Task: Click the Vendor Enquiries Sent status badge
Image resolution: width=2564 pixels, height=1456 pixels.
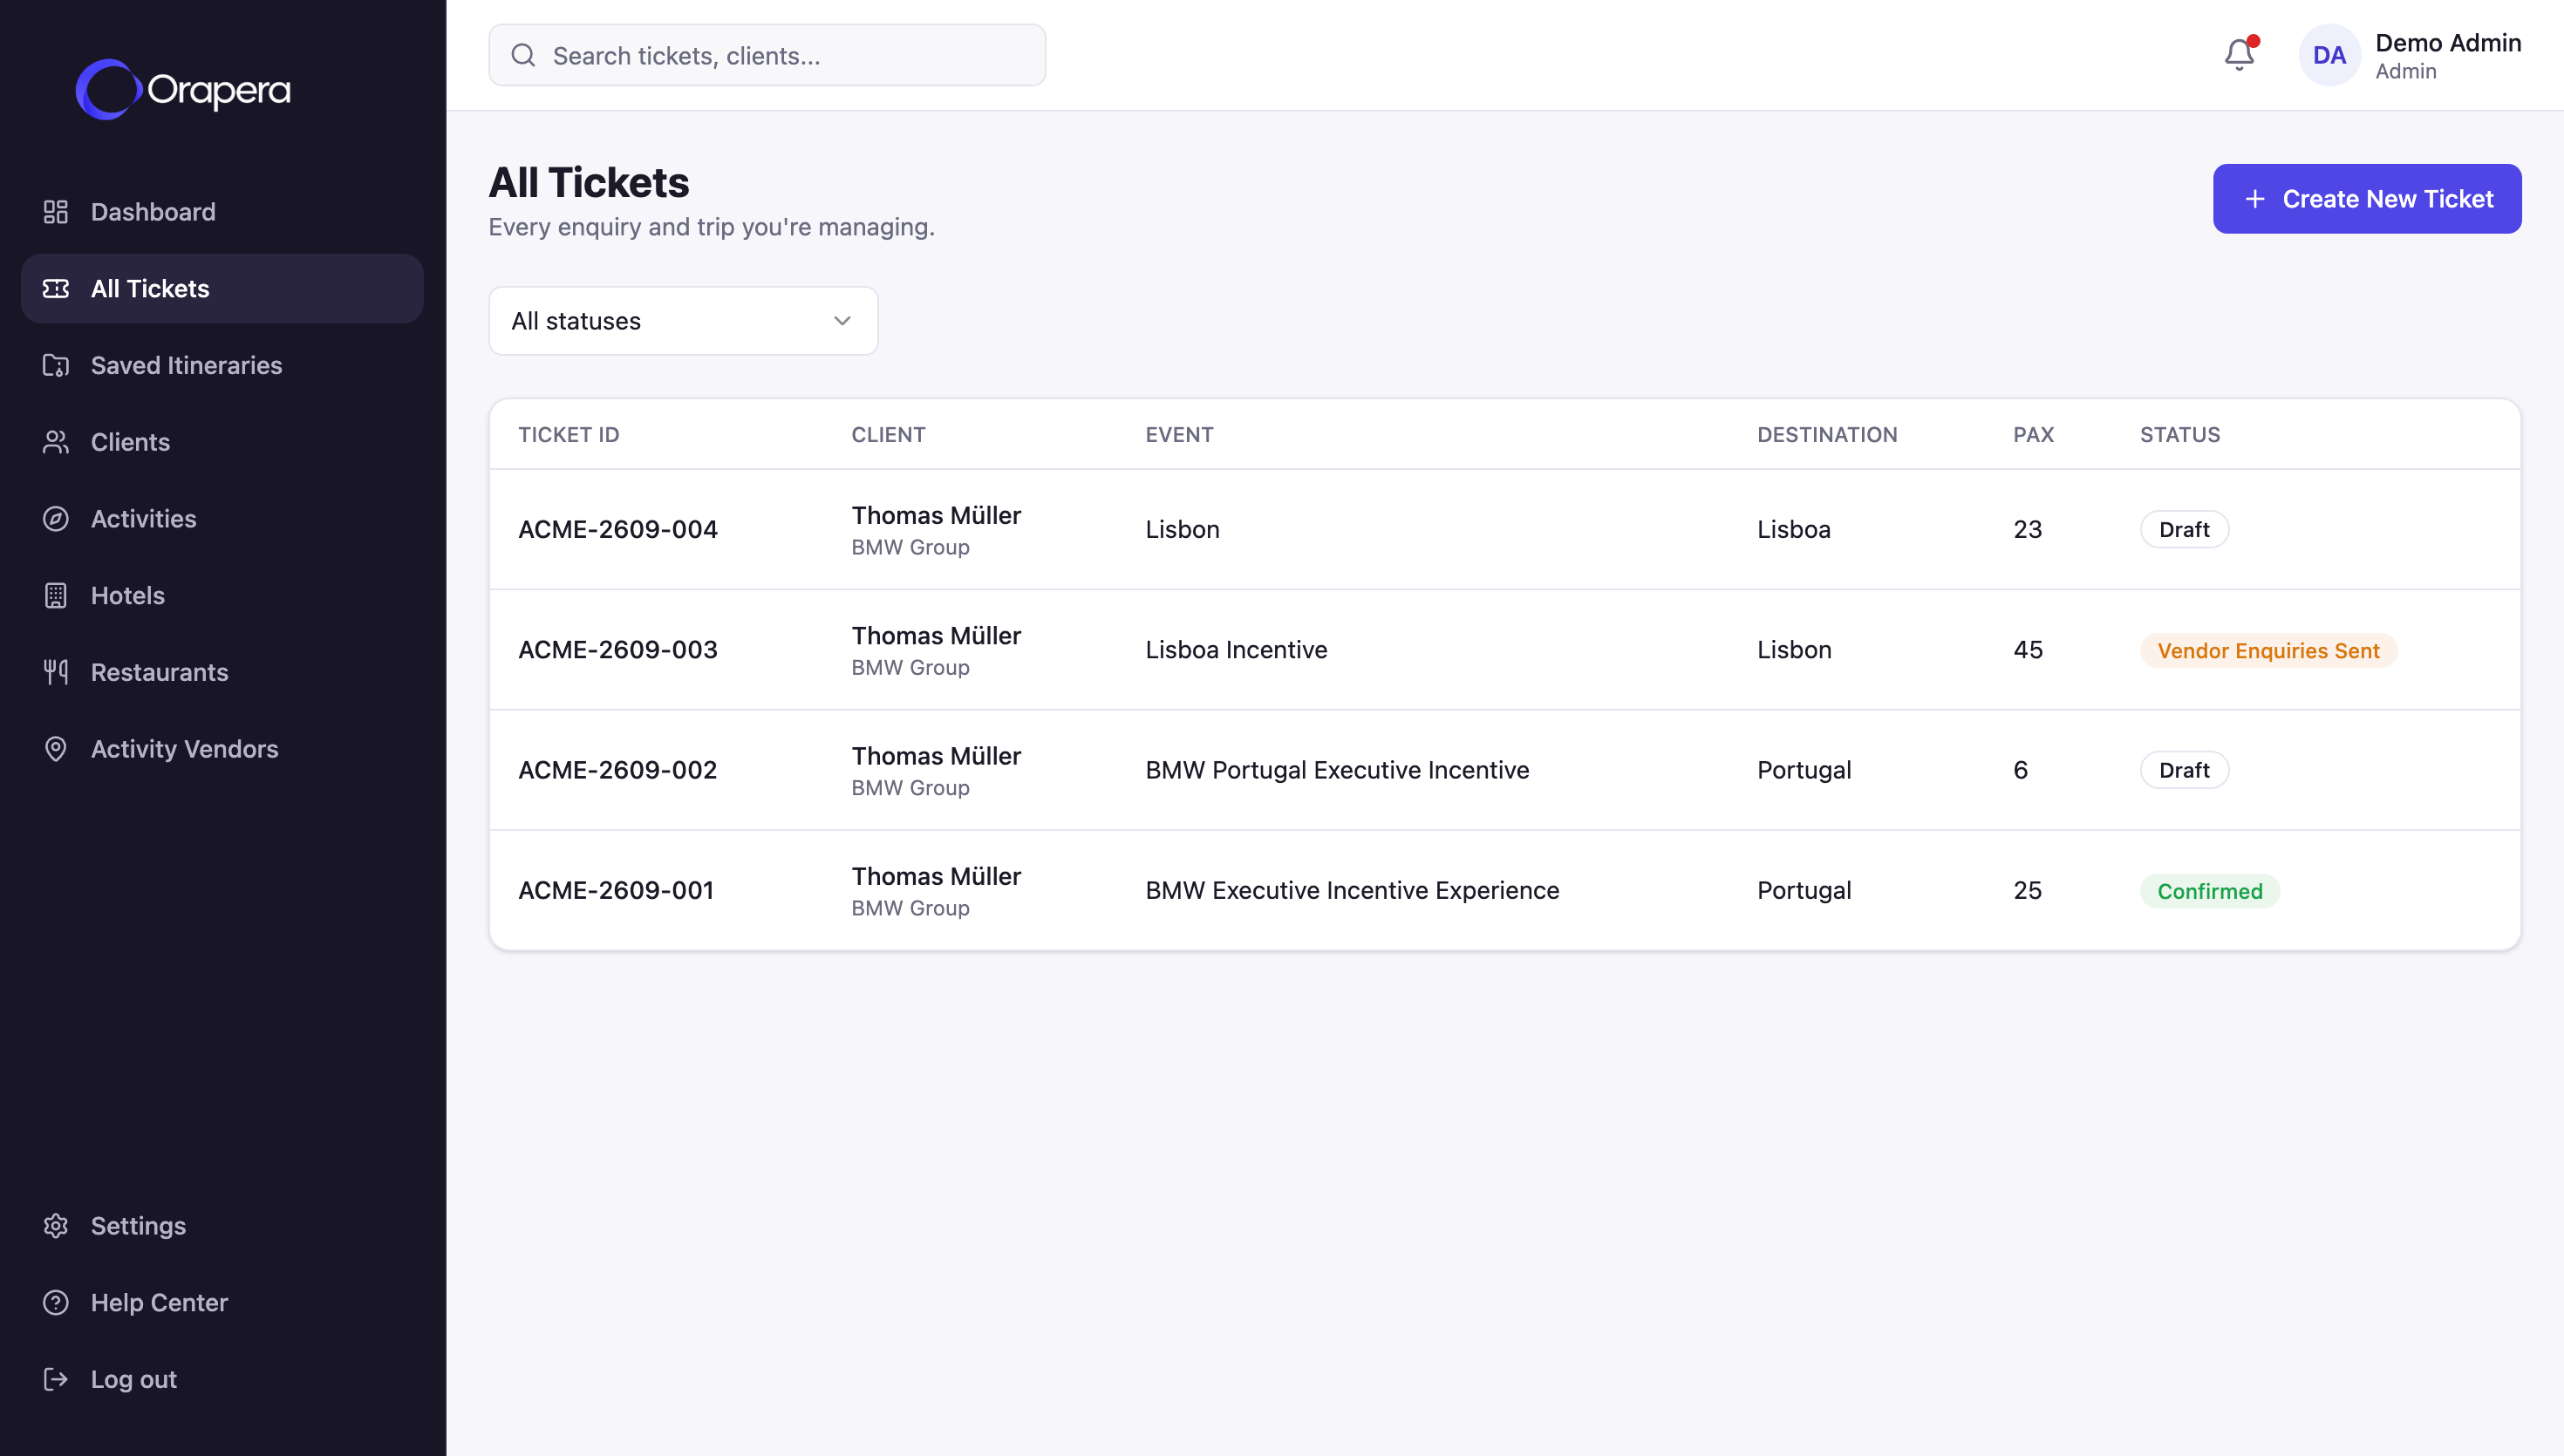Action: pos(2268,650)
